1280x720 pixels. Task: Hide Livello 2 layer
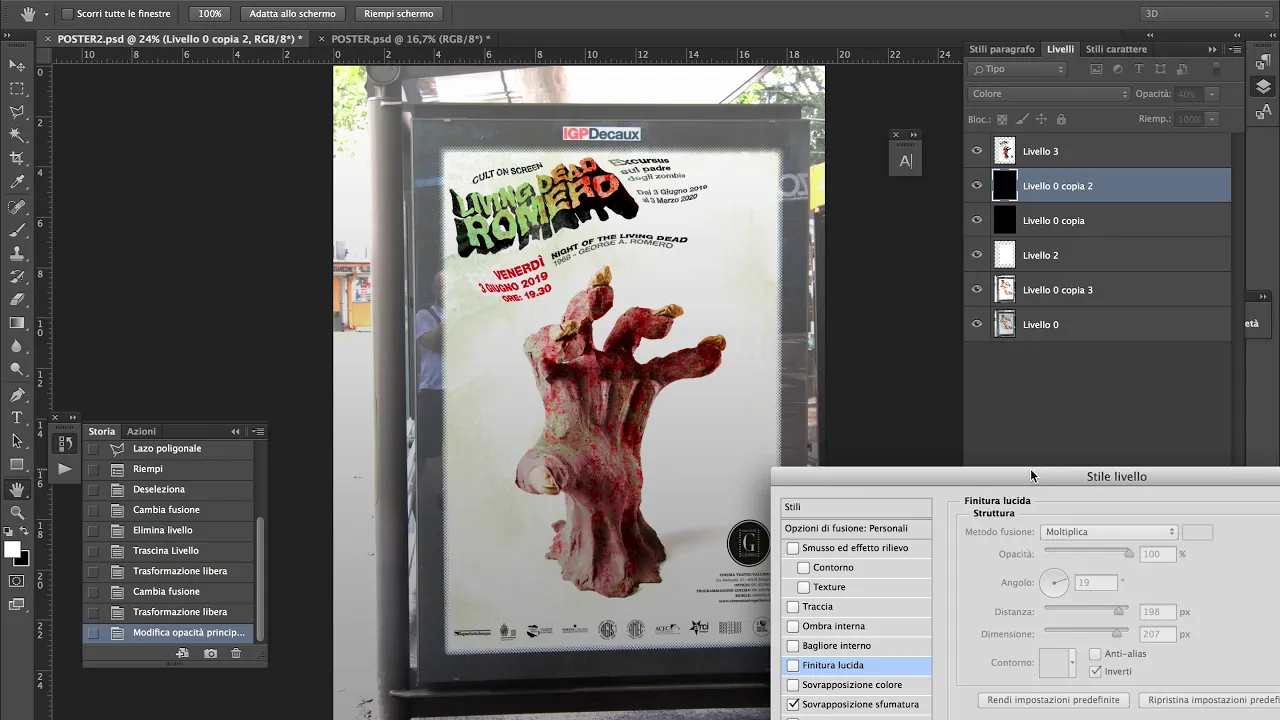coord(977,255)
